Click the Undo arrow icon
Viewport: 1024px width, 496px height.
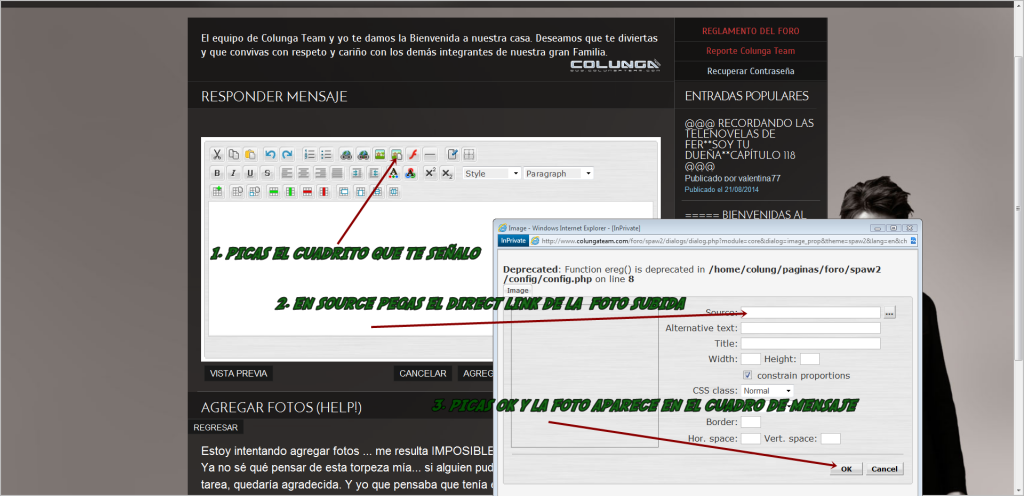click(270, 154)
